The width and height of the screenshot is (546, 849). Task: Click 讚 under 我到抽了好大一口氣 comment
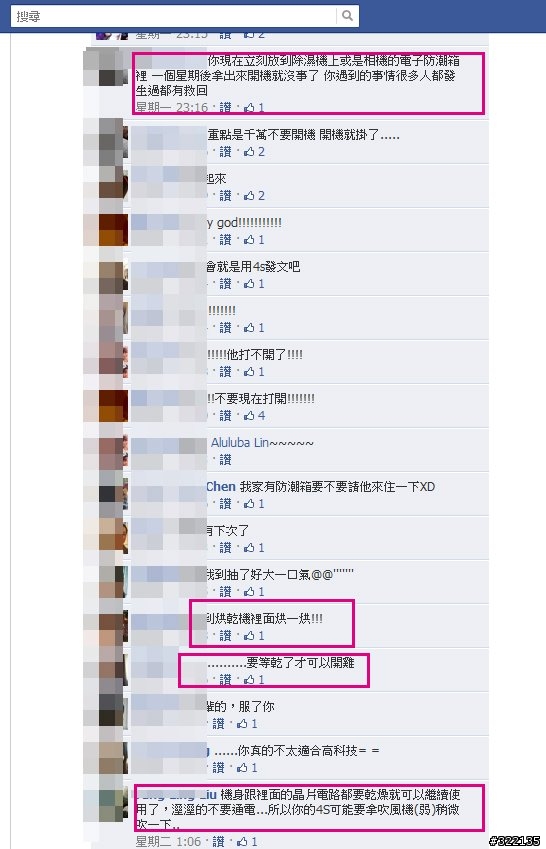226,592
